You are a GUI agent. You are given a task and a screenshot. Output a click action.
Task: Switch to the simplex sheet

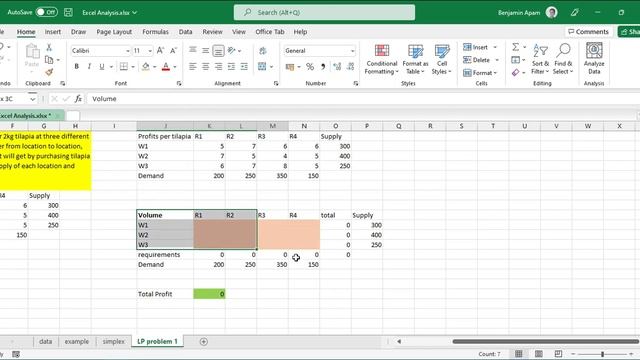point(113,341)
